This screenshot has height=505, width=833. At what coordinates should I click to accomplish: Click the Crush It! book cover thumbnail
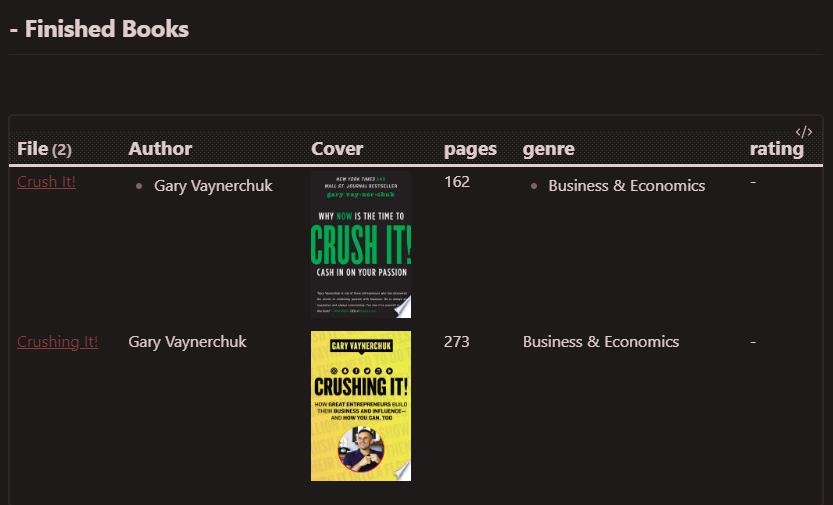(360, 244)
